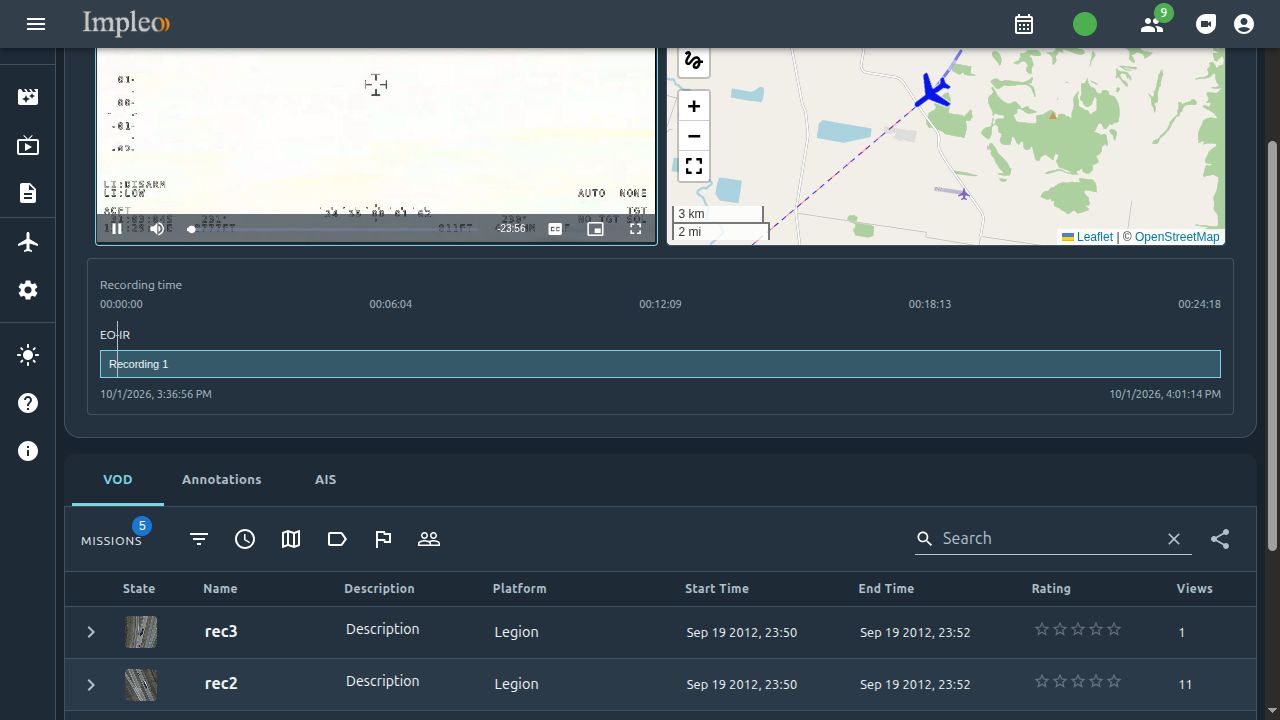The width and height of the screenshot is (1280, 720).
Task: Open the document icon in sidebar
Action: point(28,193)
